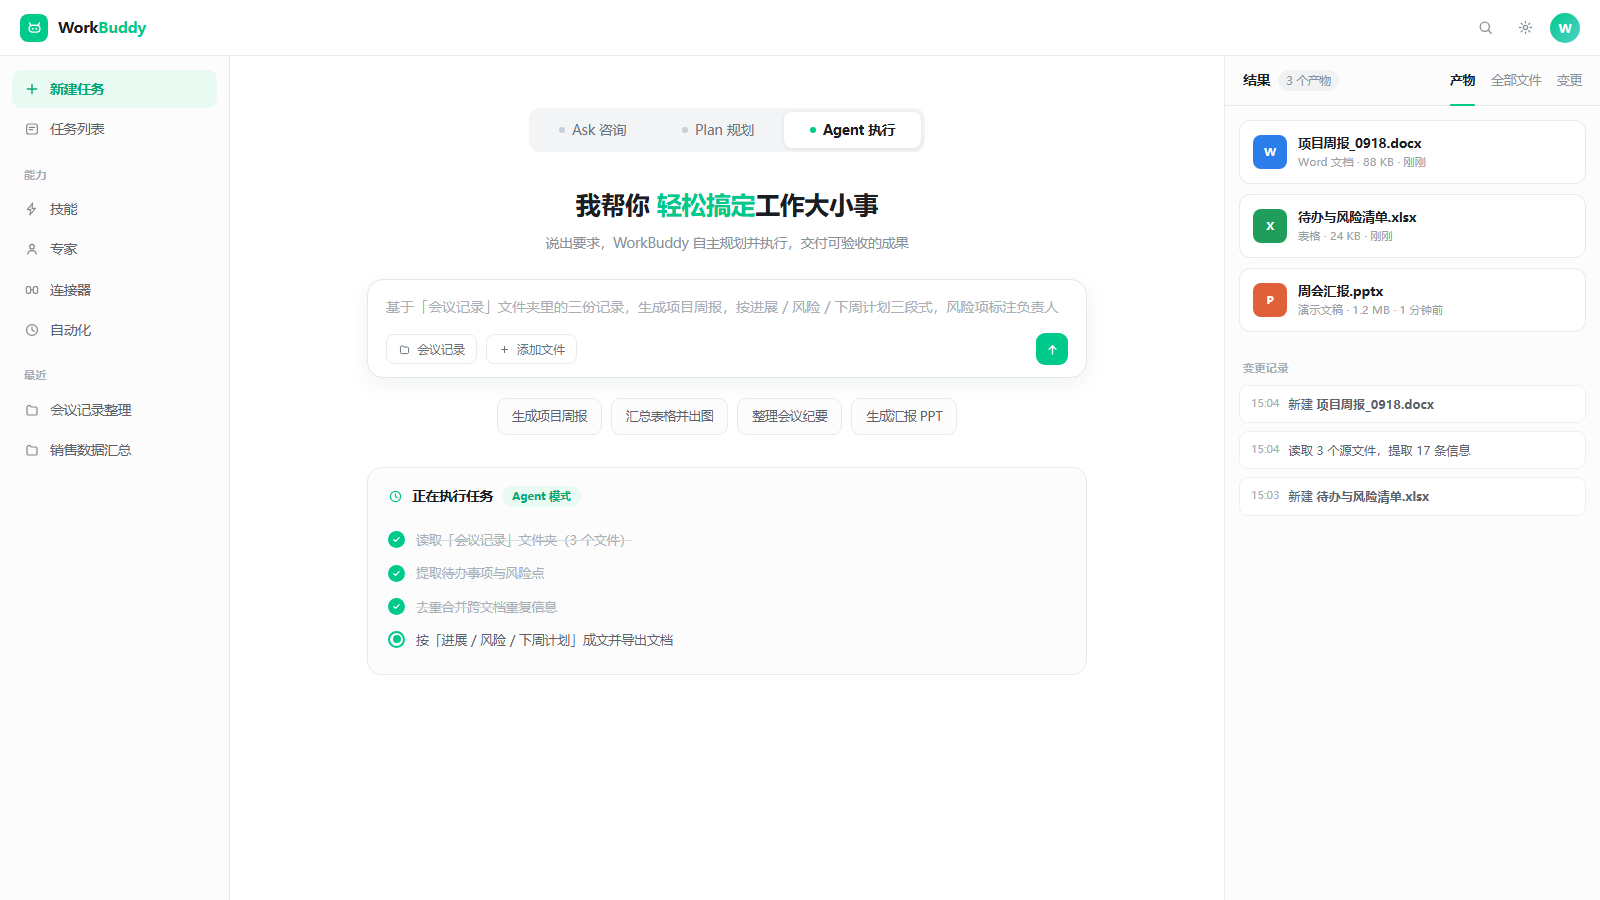
Task: Open the 全部文件 tab
Action: point(1516,80)
